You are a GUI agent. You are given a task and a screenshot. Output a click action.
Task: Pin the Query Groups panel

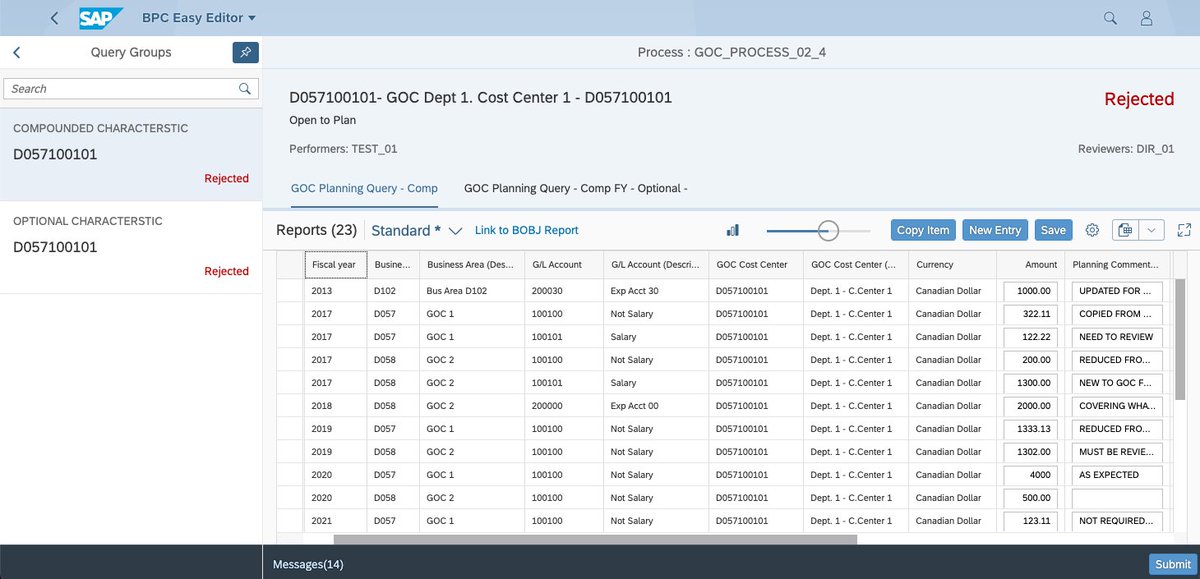point(245,52)
